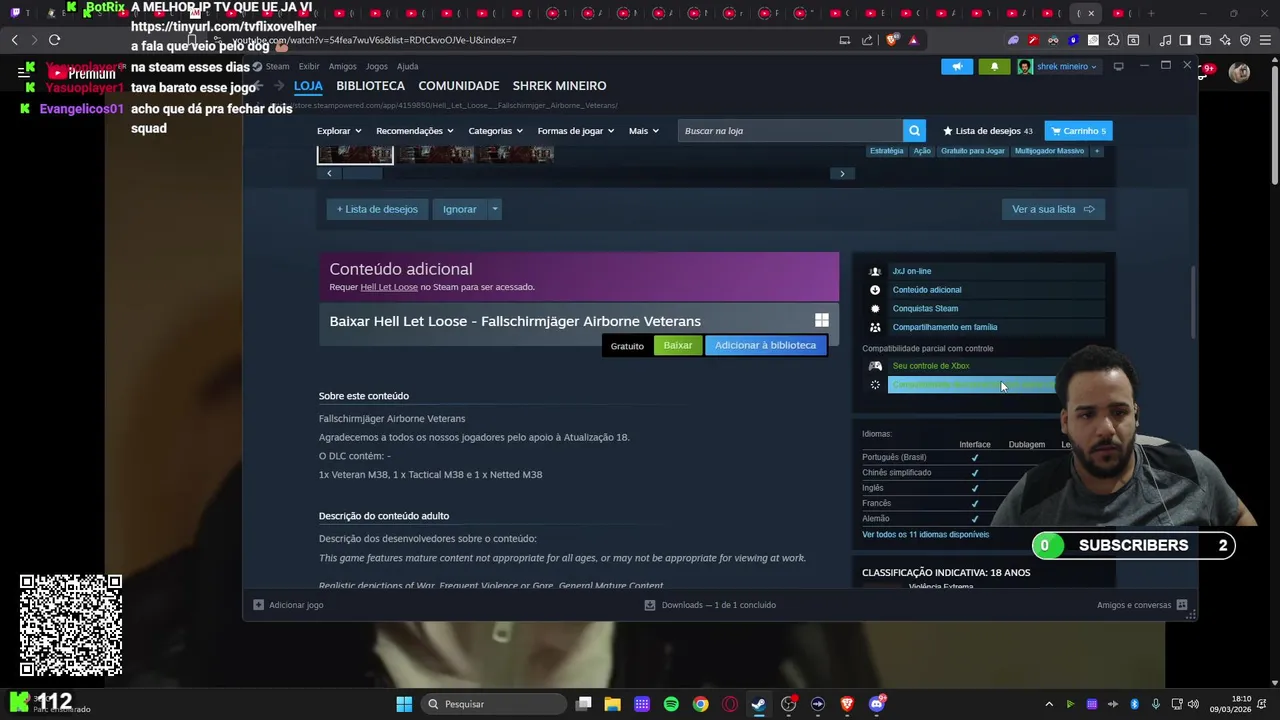Click the green Baixar button
1280x720 pixels.
(x=678, y=345)
